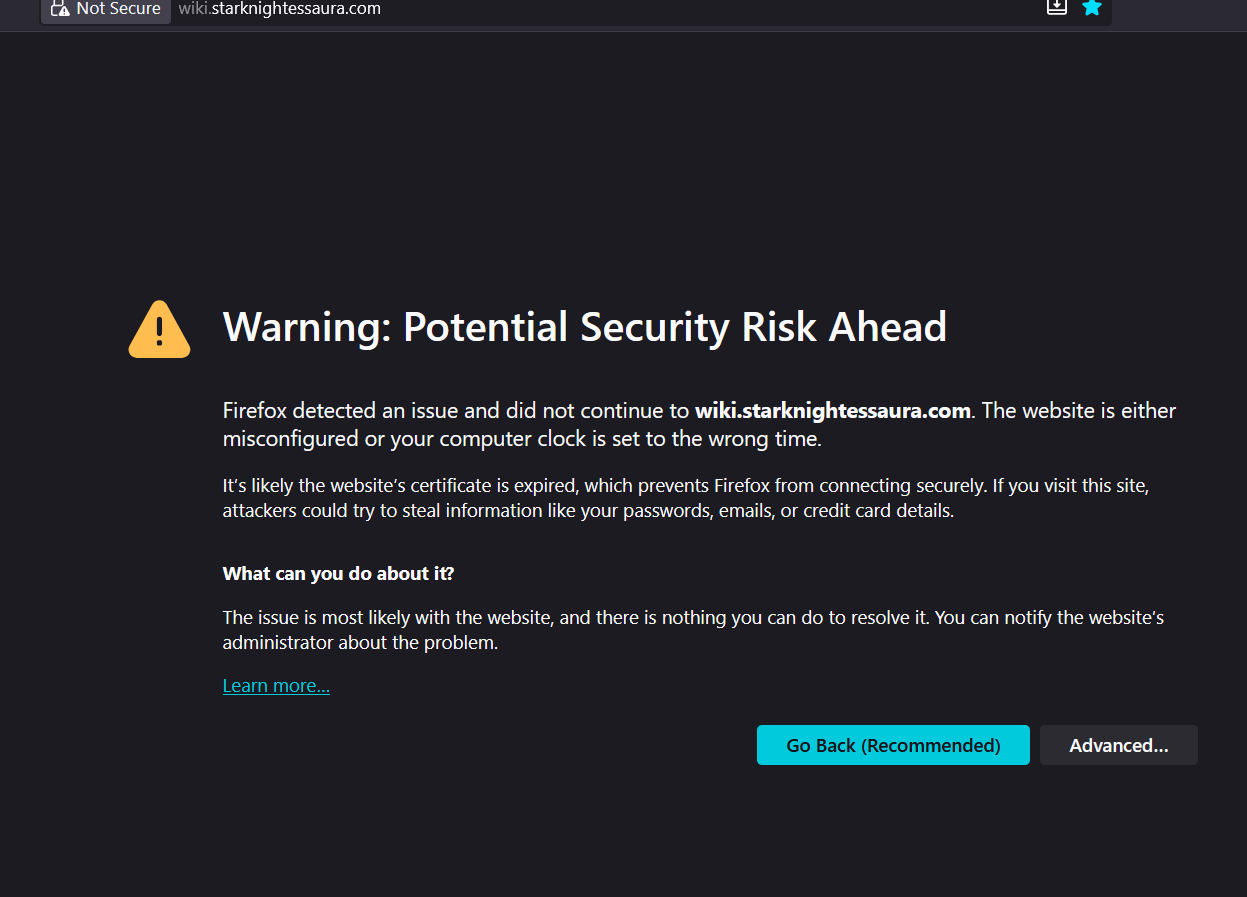Click the download icon in the address bar

(1057, 8)
